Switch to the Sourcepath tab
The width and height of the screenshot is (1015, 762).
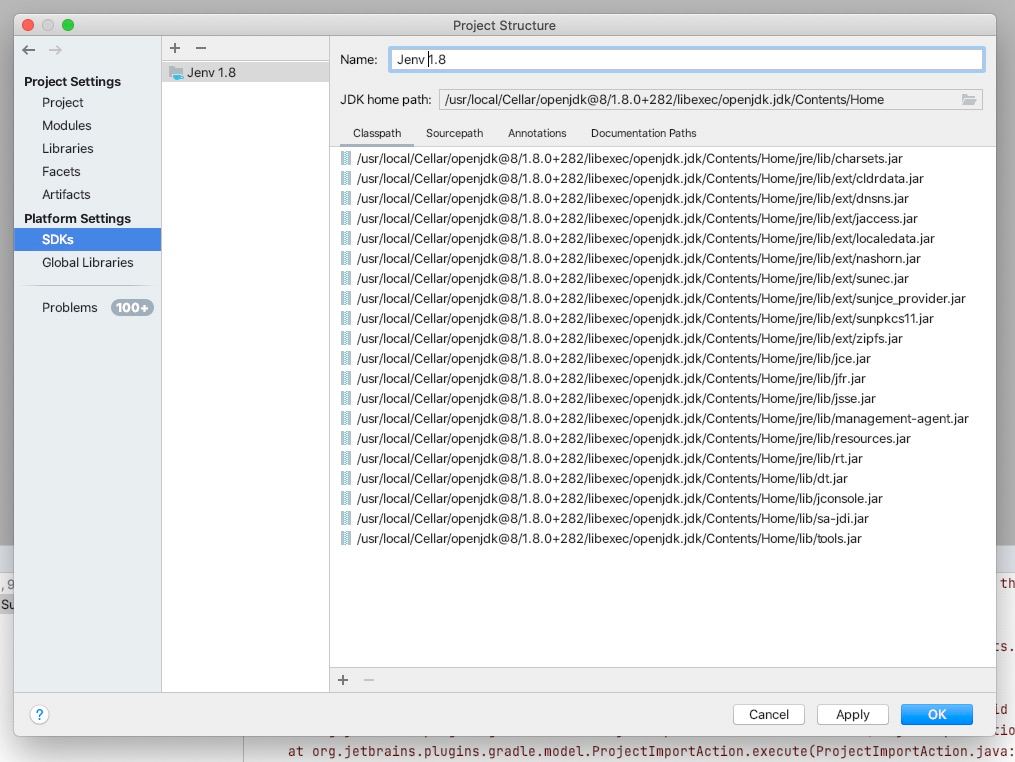tap(454, 133)
